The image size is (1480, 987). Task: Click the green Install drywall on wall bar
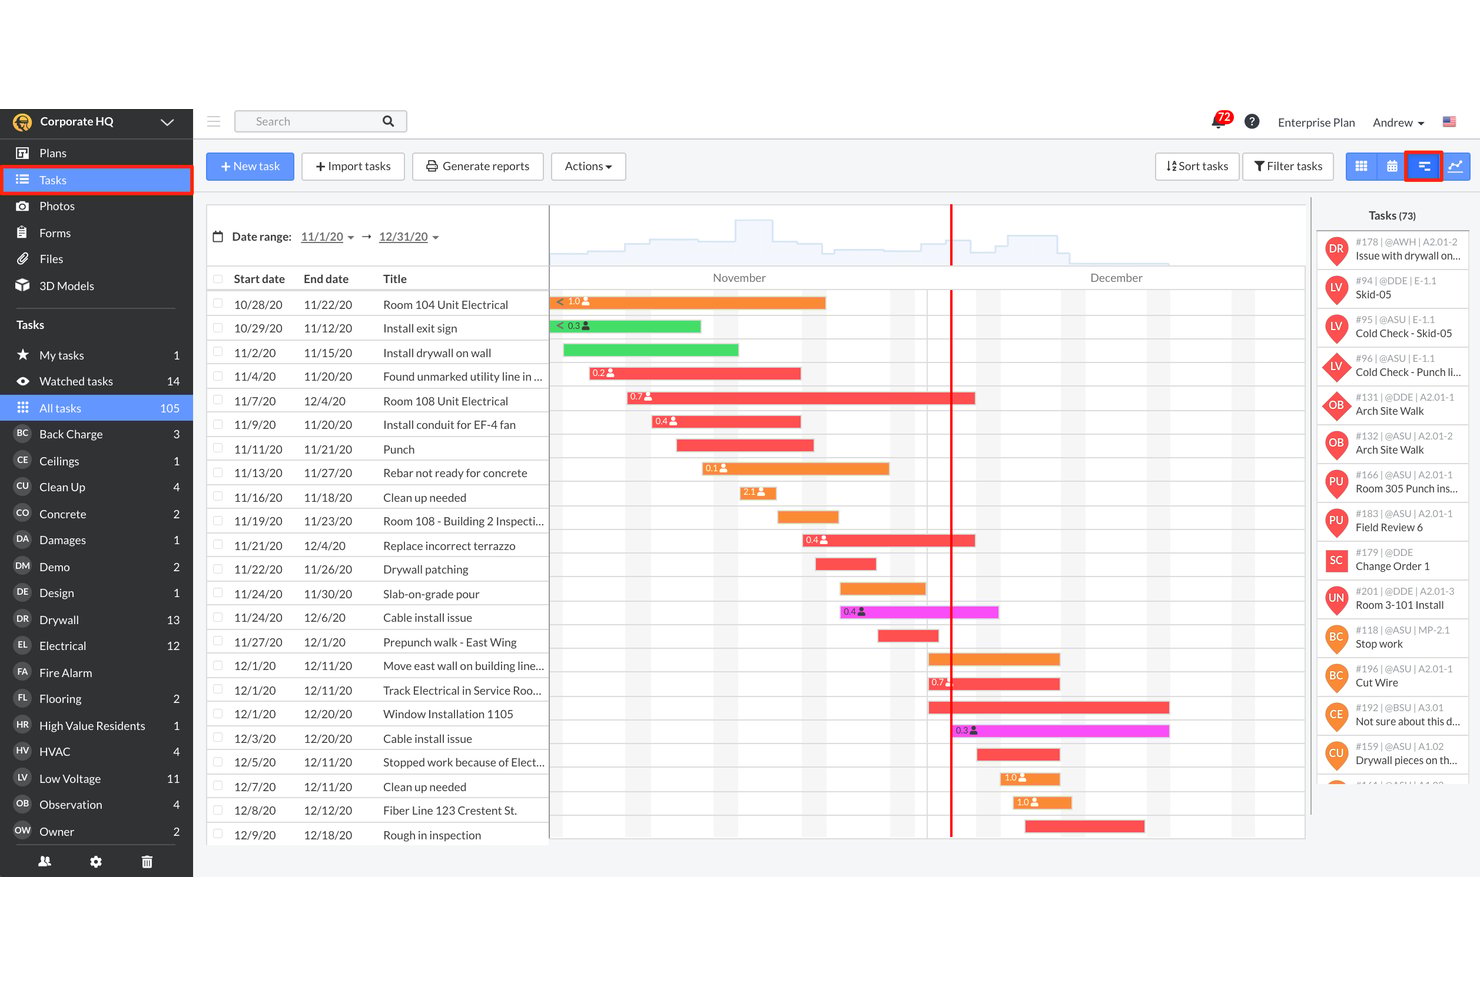[x=651, y=350]
